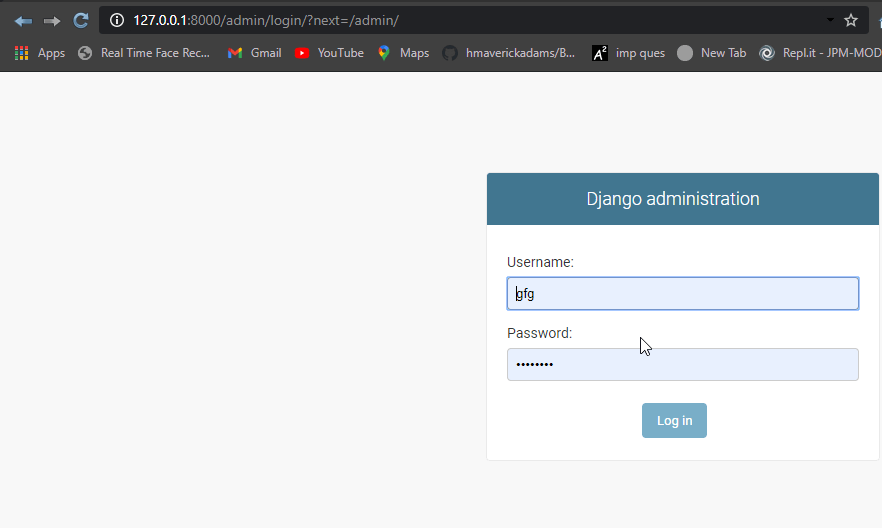The image size is (882, 528).
Task: Open address bar suggestions dropdown arrow
Action: tap(830, 20)
